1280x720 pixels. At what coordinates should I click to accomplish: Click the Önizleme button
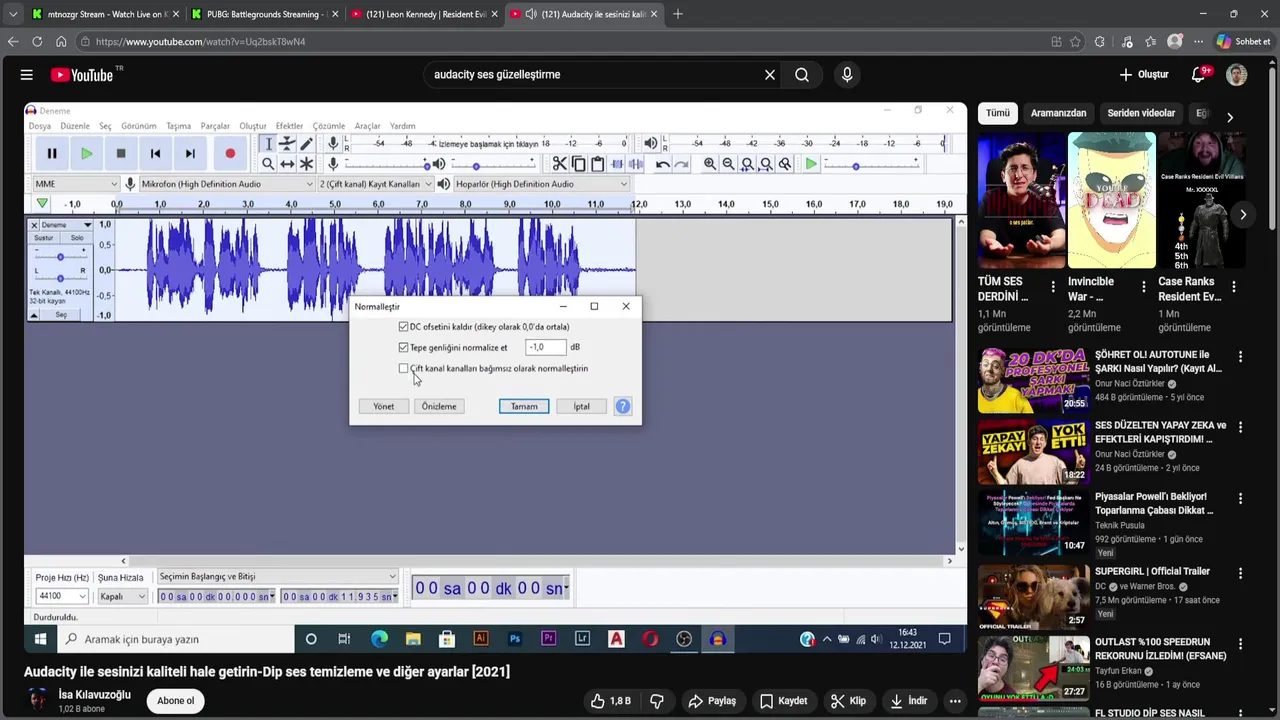click(439, 406)
